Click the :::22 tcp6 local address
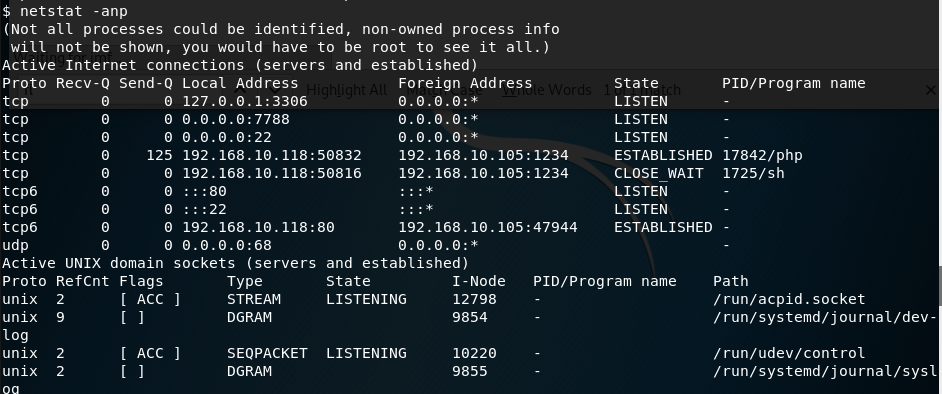The height and width of the screenshot is (394, 942). (x=204, y=209)
